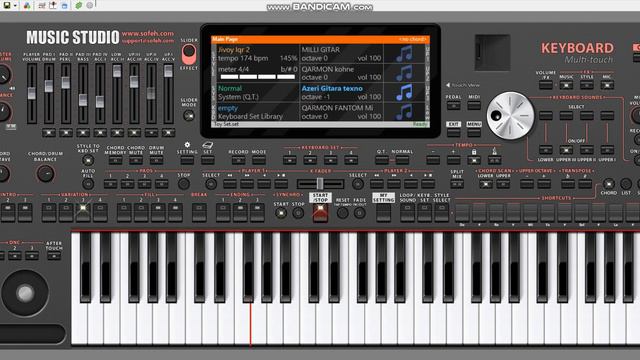This screenshot has width=640, height=360.
Task: Select VARIATION 3 button
Action: [x=83, y=213]
